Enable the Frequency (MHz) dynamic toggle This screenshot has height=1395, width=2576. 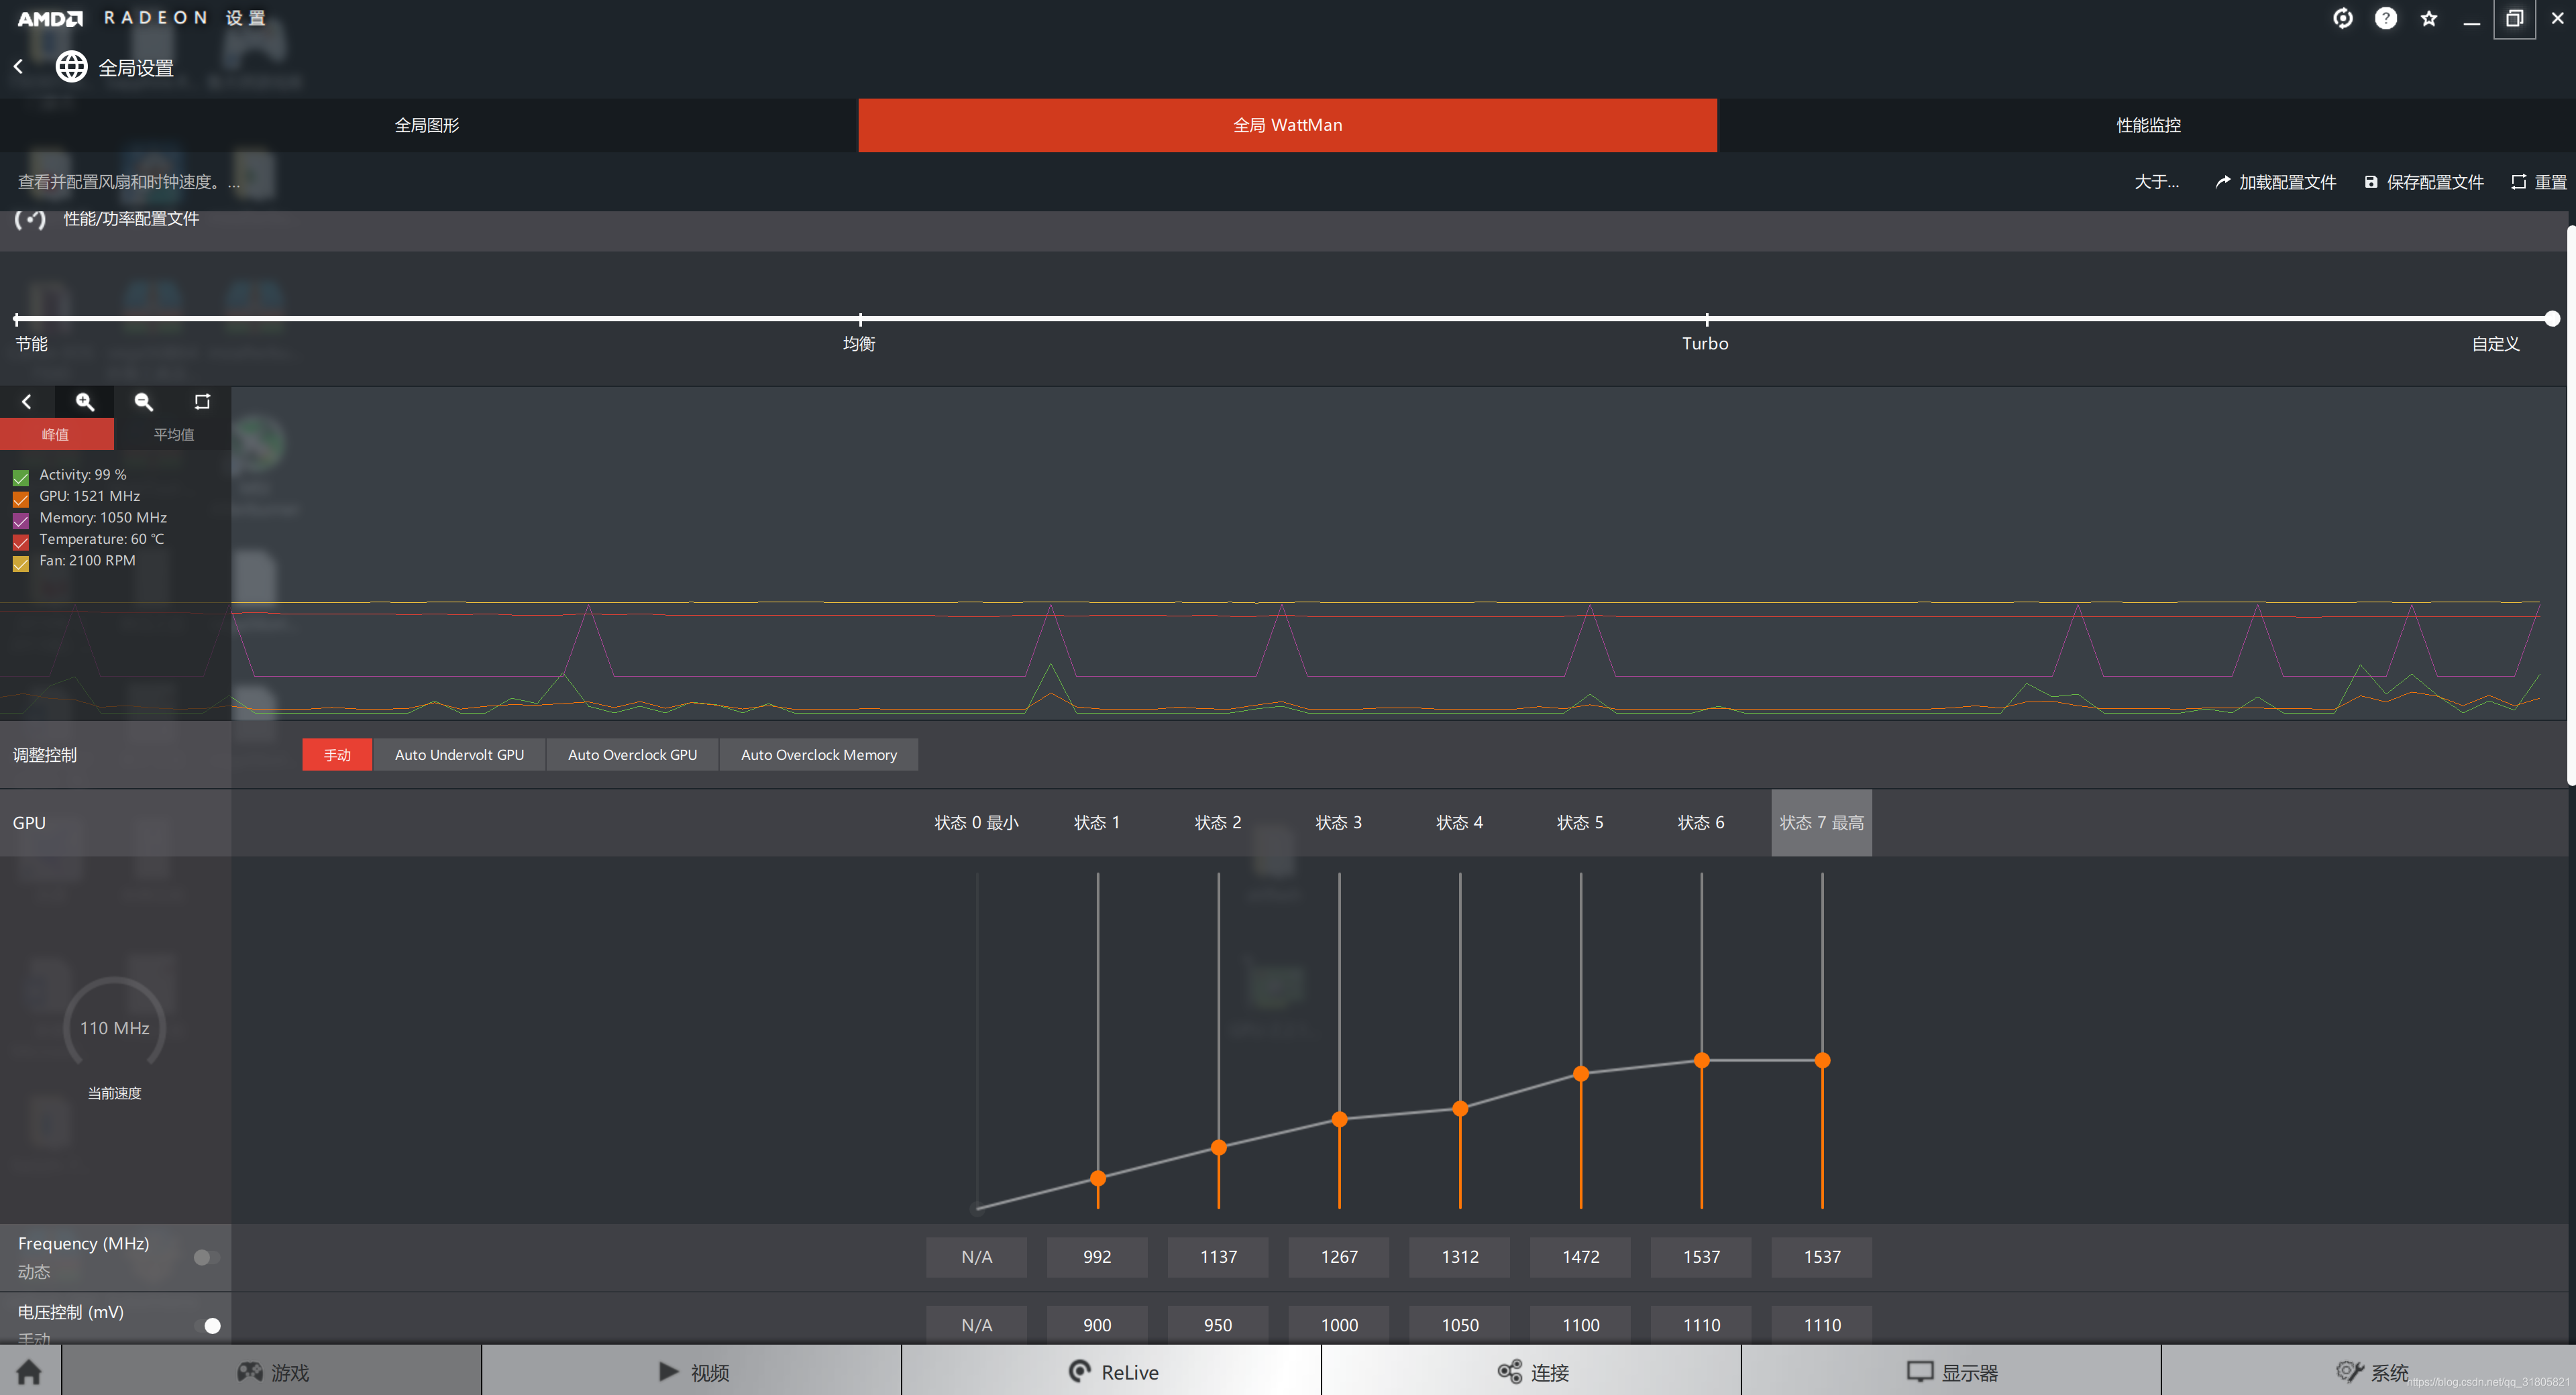(x=207, y=1257)
